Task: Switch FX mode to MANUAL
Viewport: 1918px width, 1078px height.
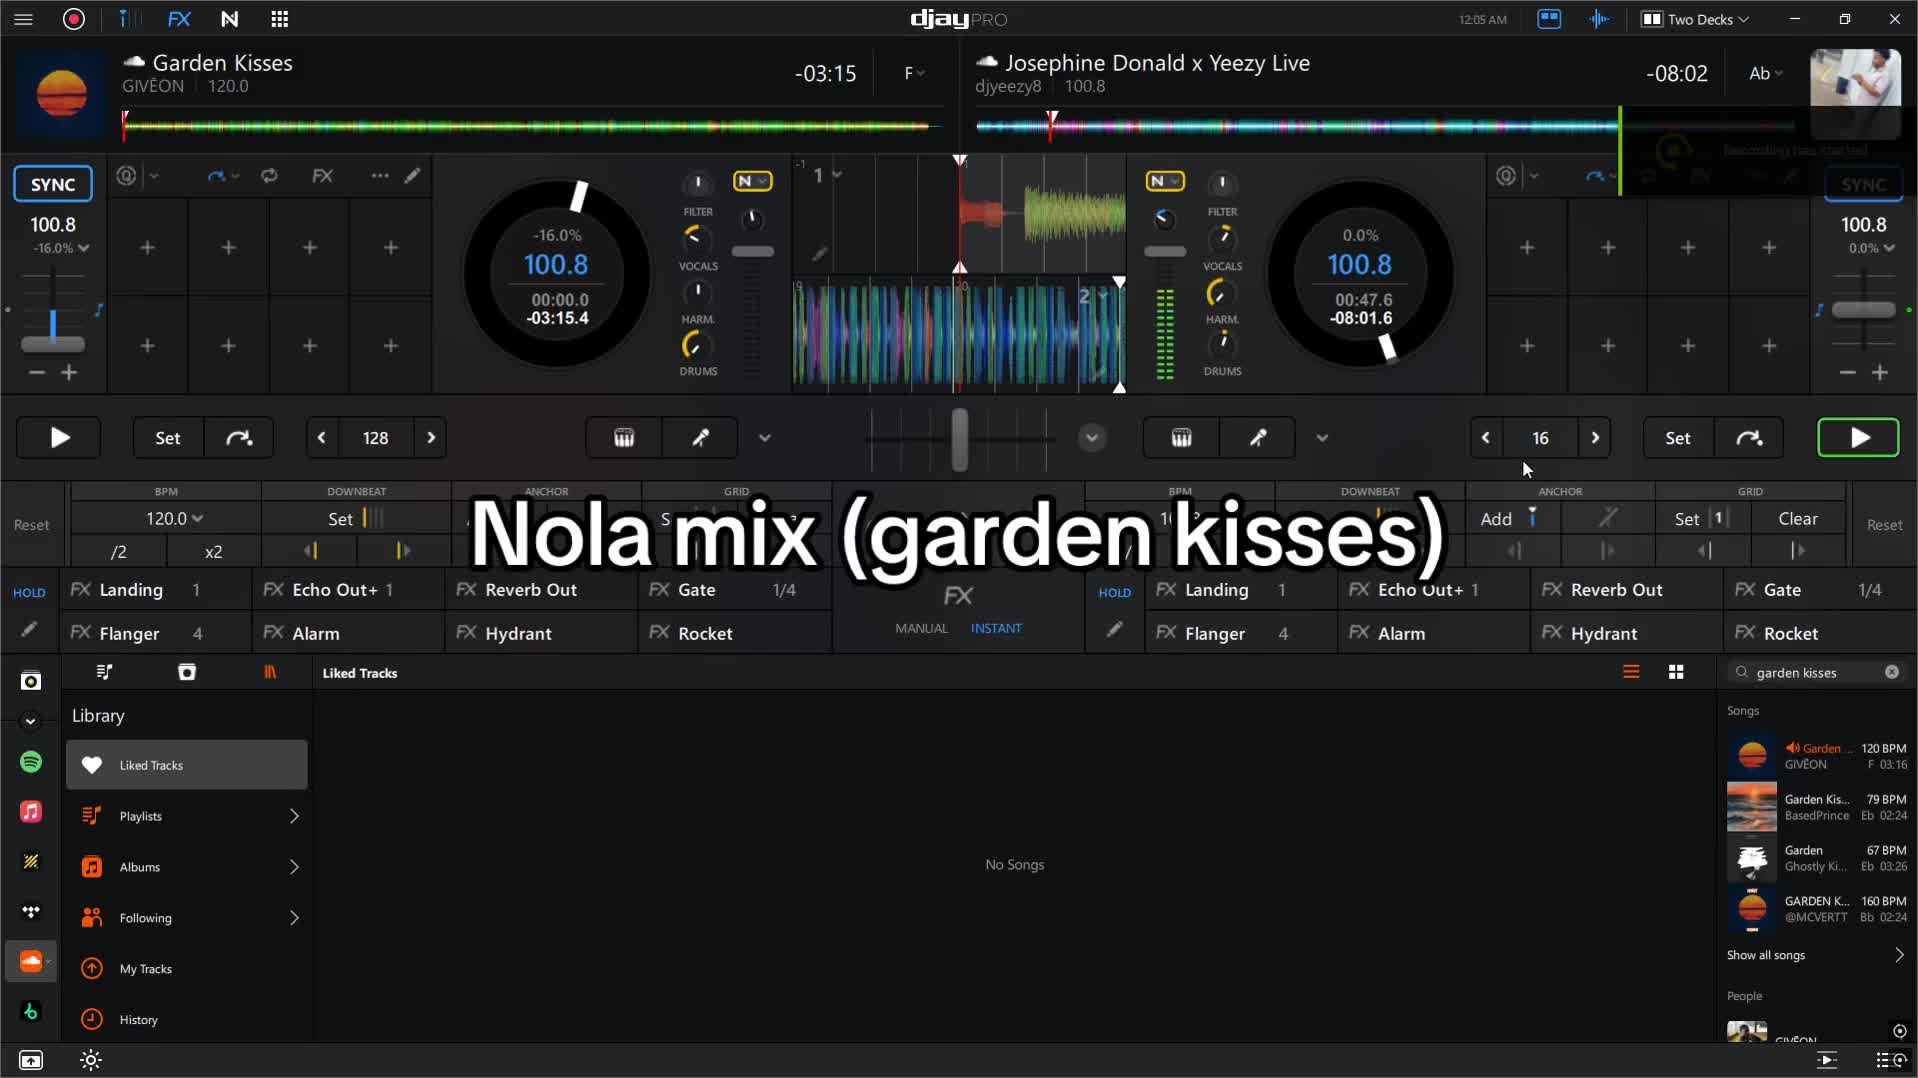Action: [921, 628]
